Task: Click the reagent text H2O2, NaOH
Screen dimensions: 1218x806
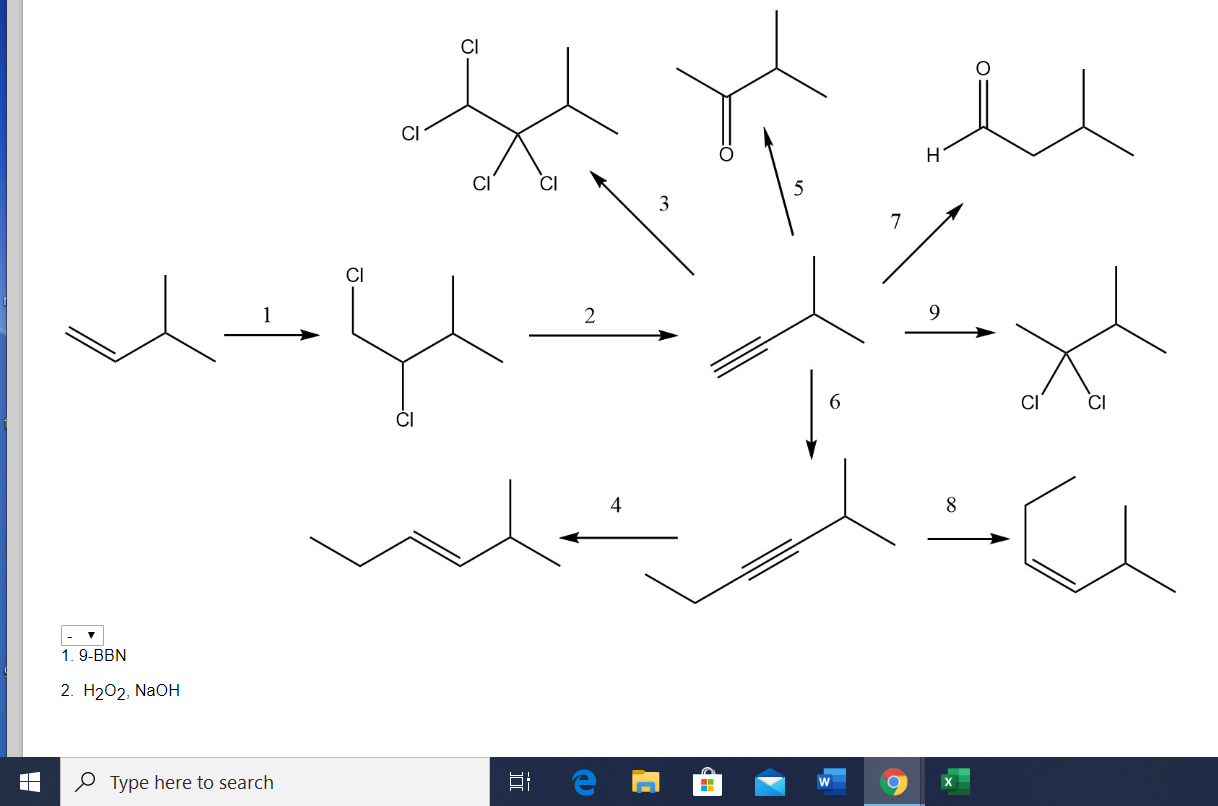Action: (120, 689)
